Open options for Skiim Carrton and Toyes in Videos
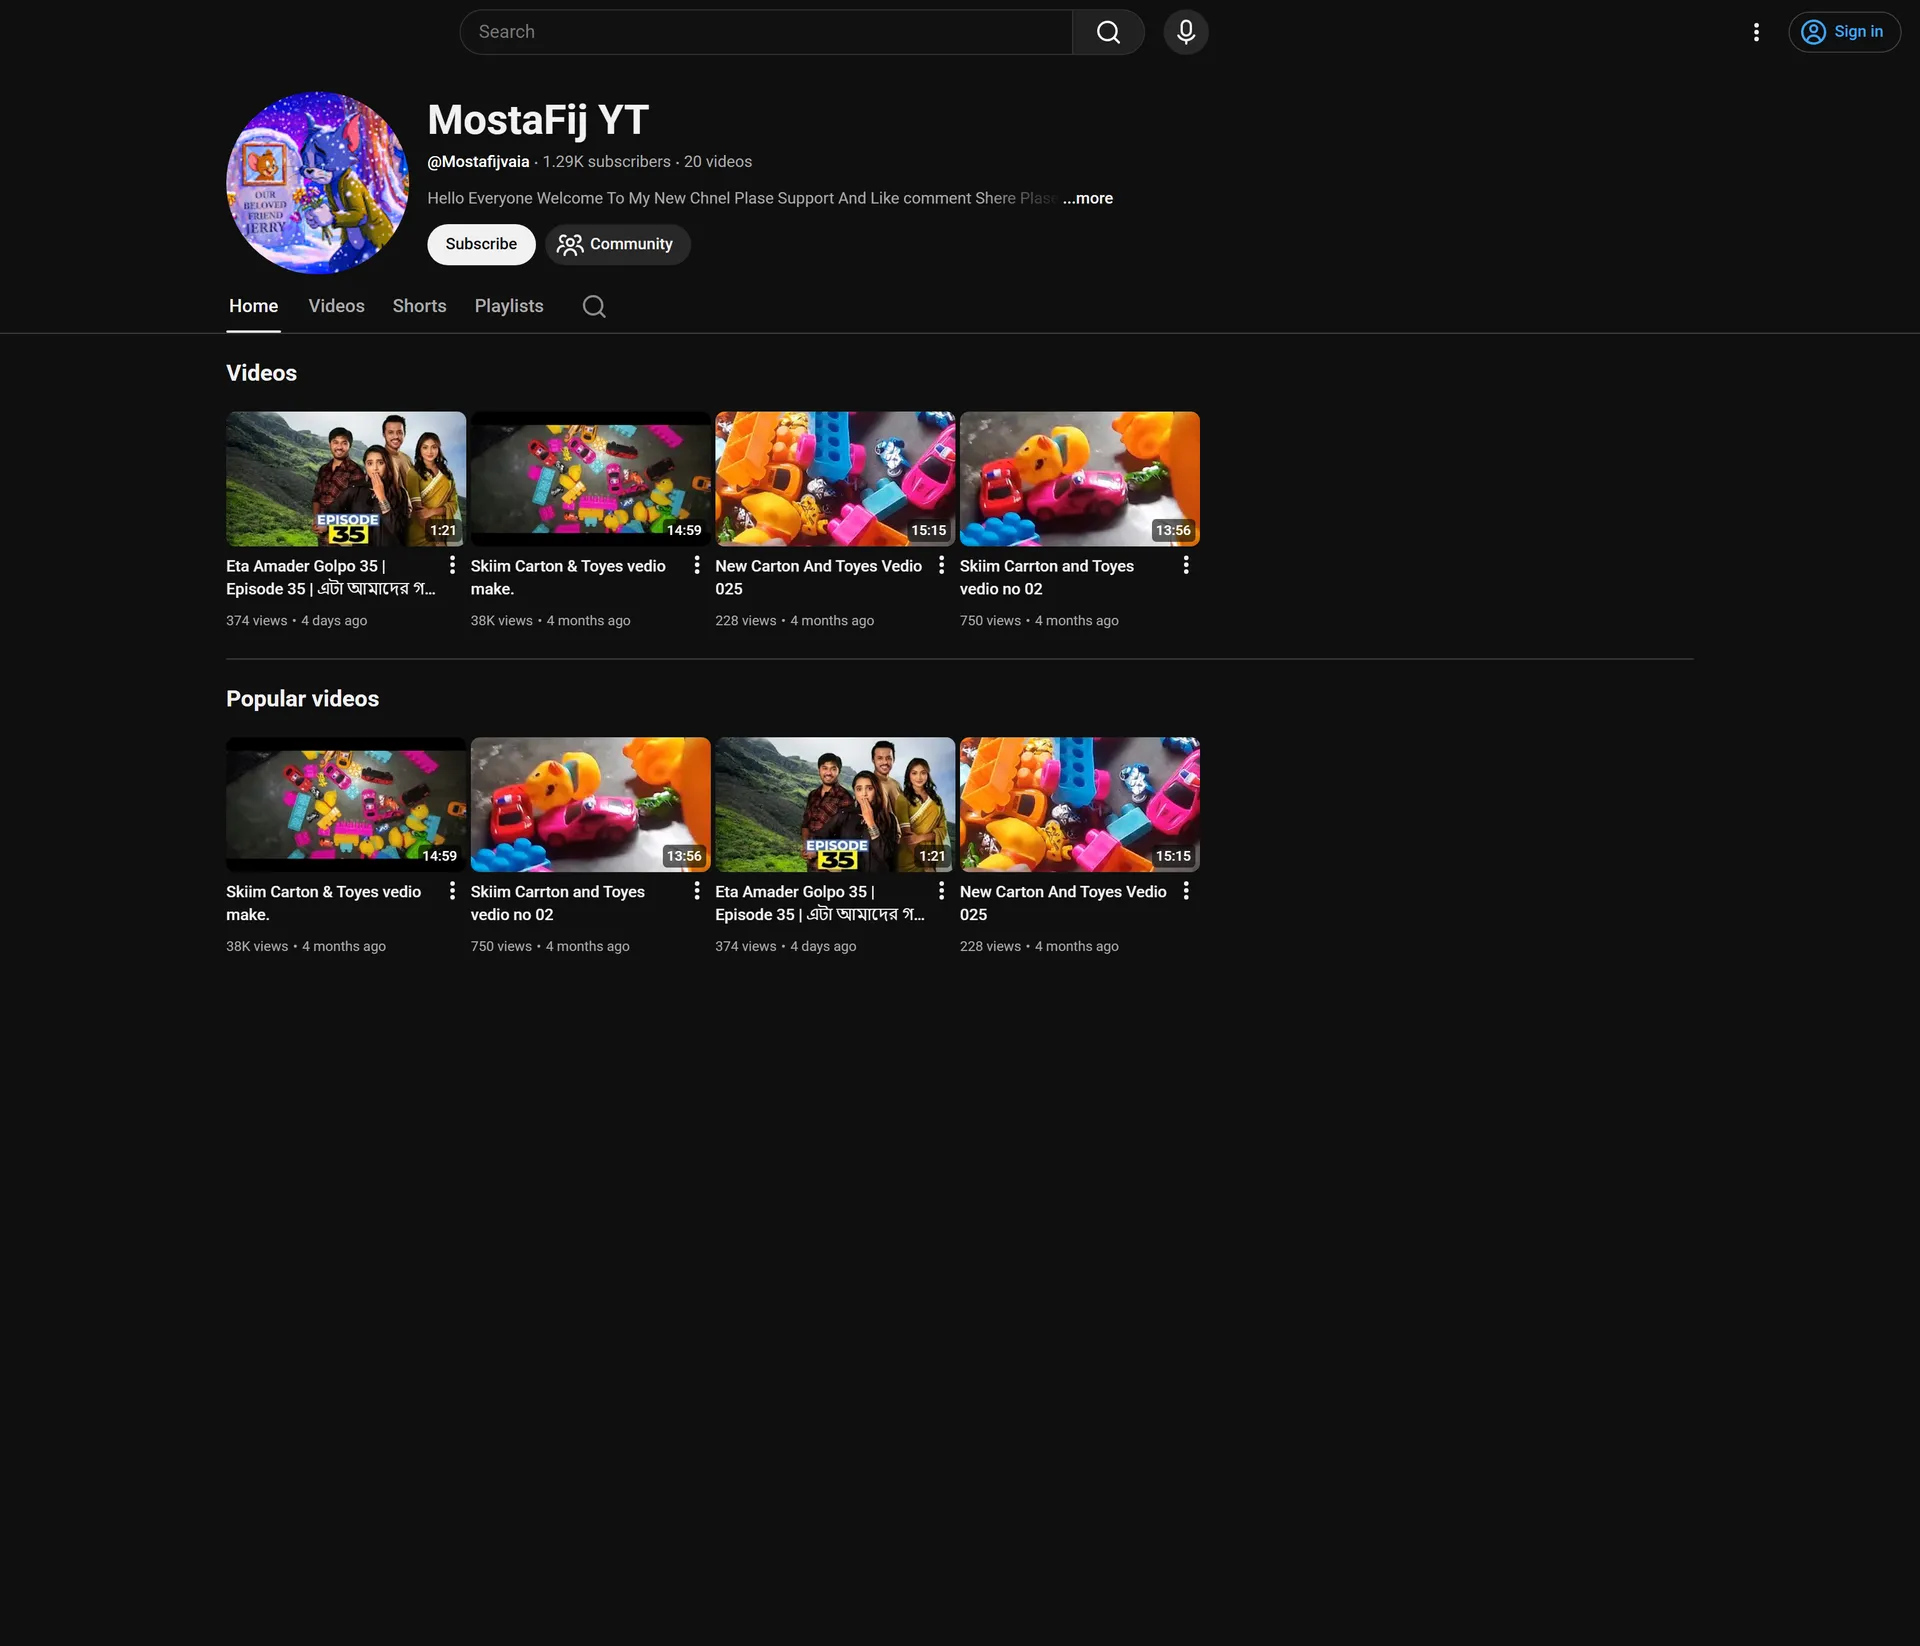This screenshot has width=1920, height=1646. (x=1186, y=565)
